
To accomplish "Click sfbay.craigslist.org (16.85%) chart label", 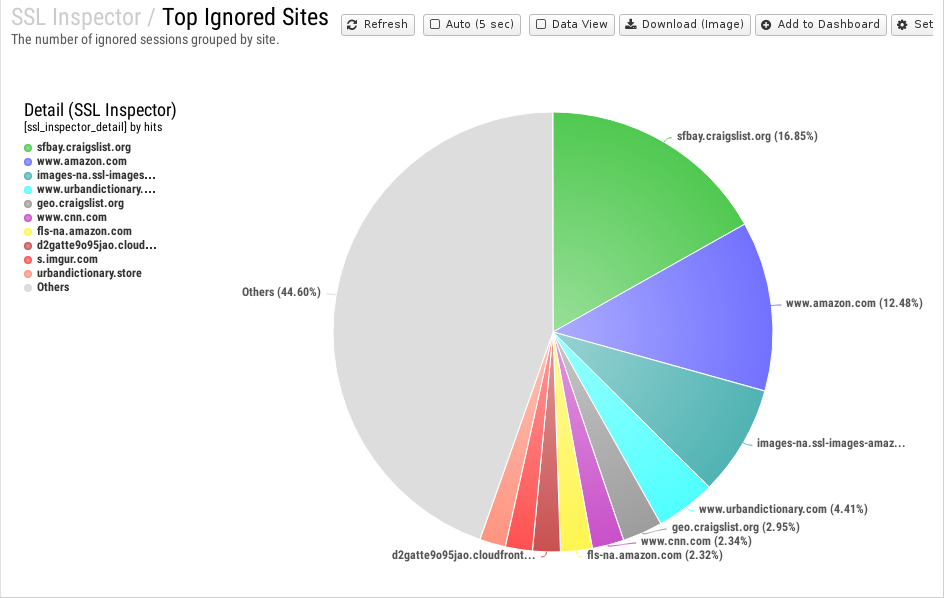I will coord(747,136).
